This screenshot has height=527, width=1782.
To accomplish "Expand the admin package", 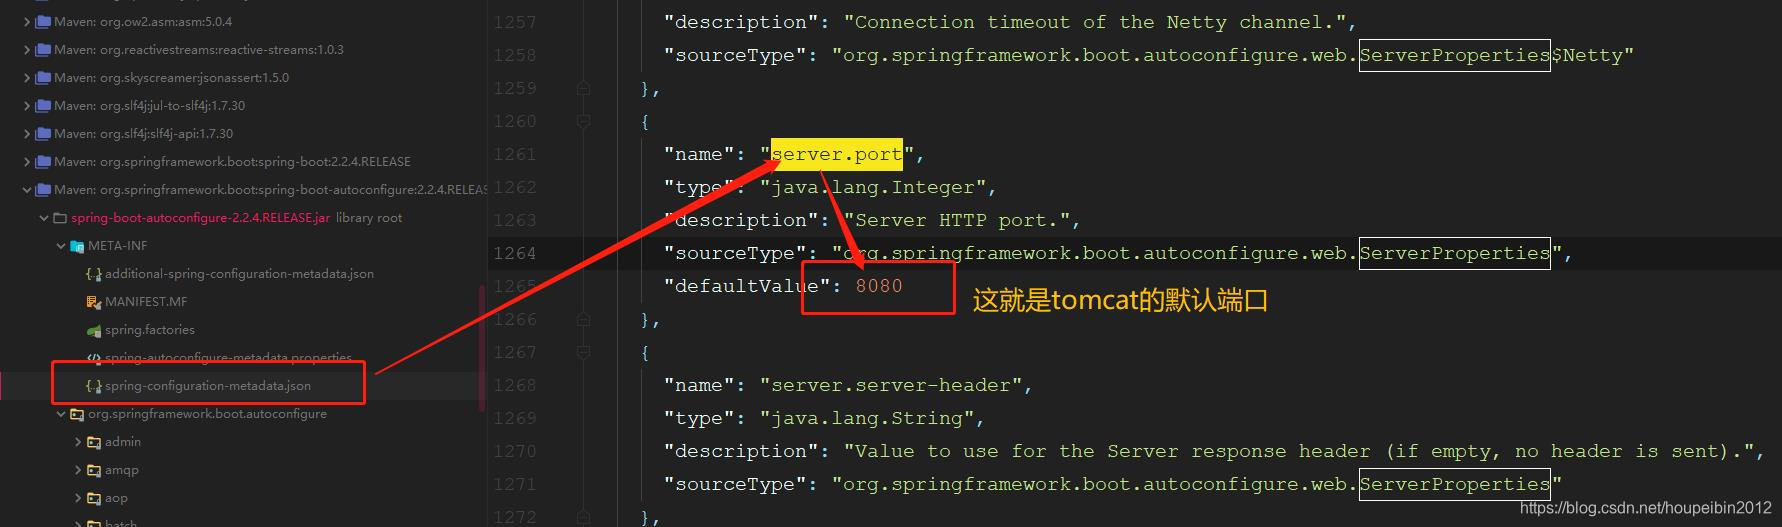I will (78, 441).
